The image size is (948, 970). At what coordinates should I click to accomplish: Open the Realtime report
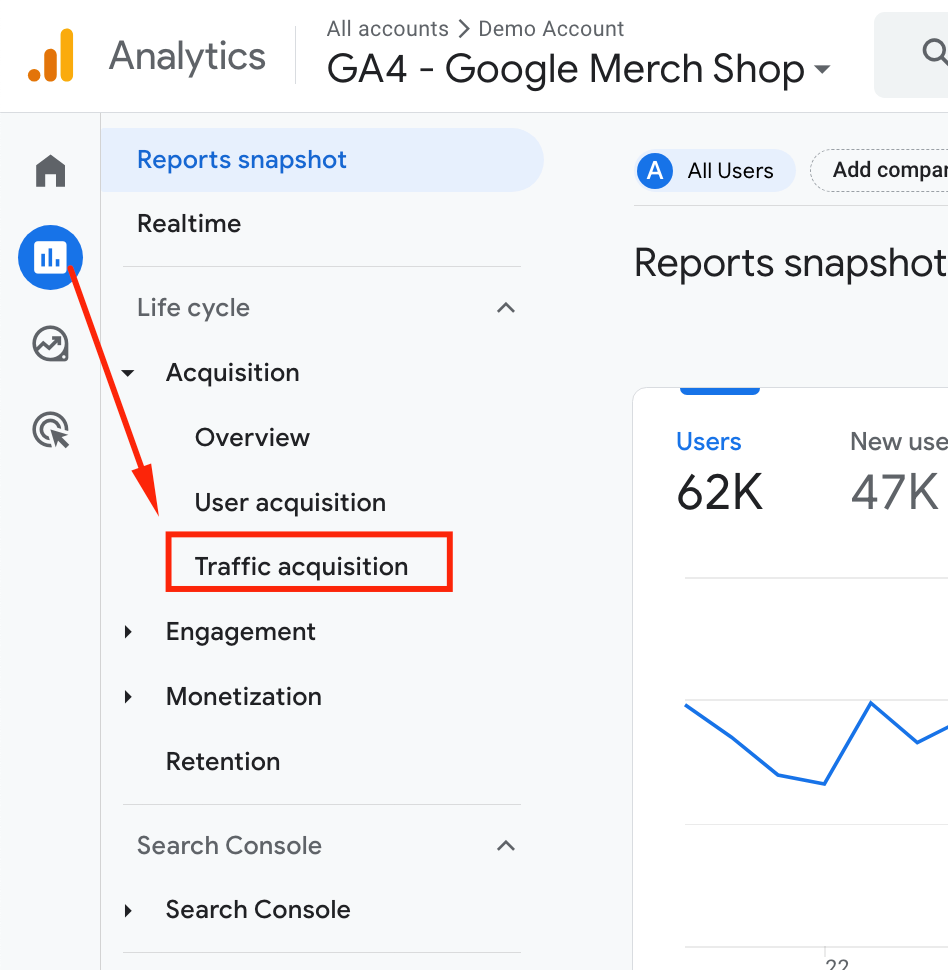(x=189, y=224)
